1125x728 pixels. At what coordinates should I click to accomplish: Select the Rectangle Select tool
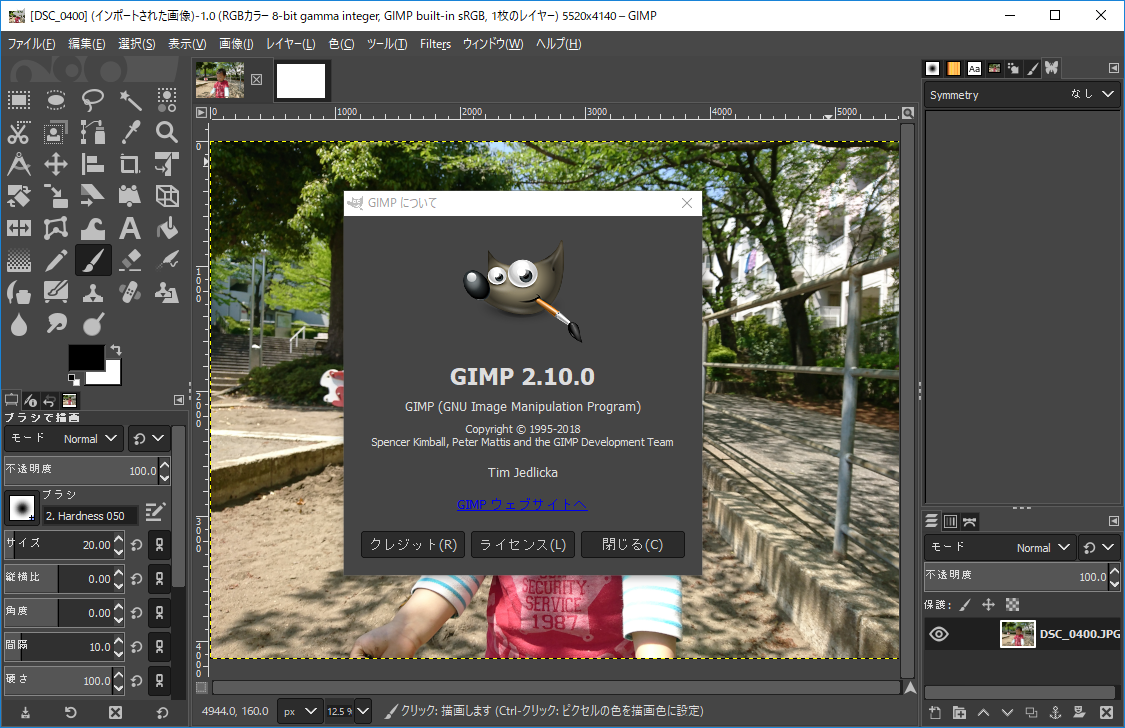click(19, 100)
